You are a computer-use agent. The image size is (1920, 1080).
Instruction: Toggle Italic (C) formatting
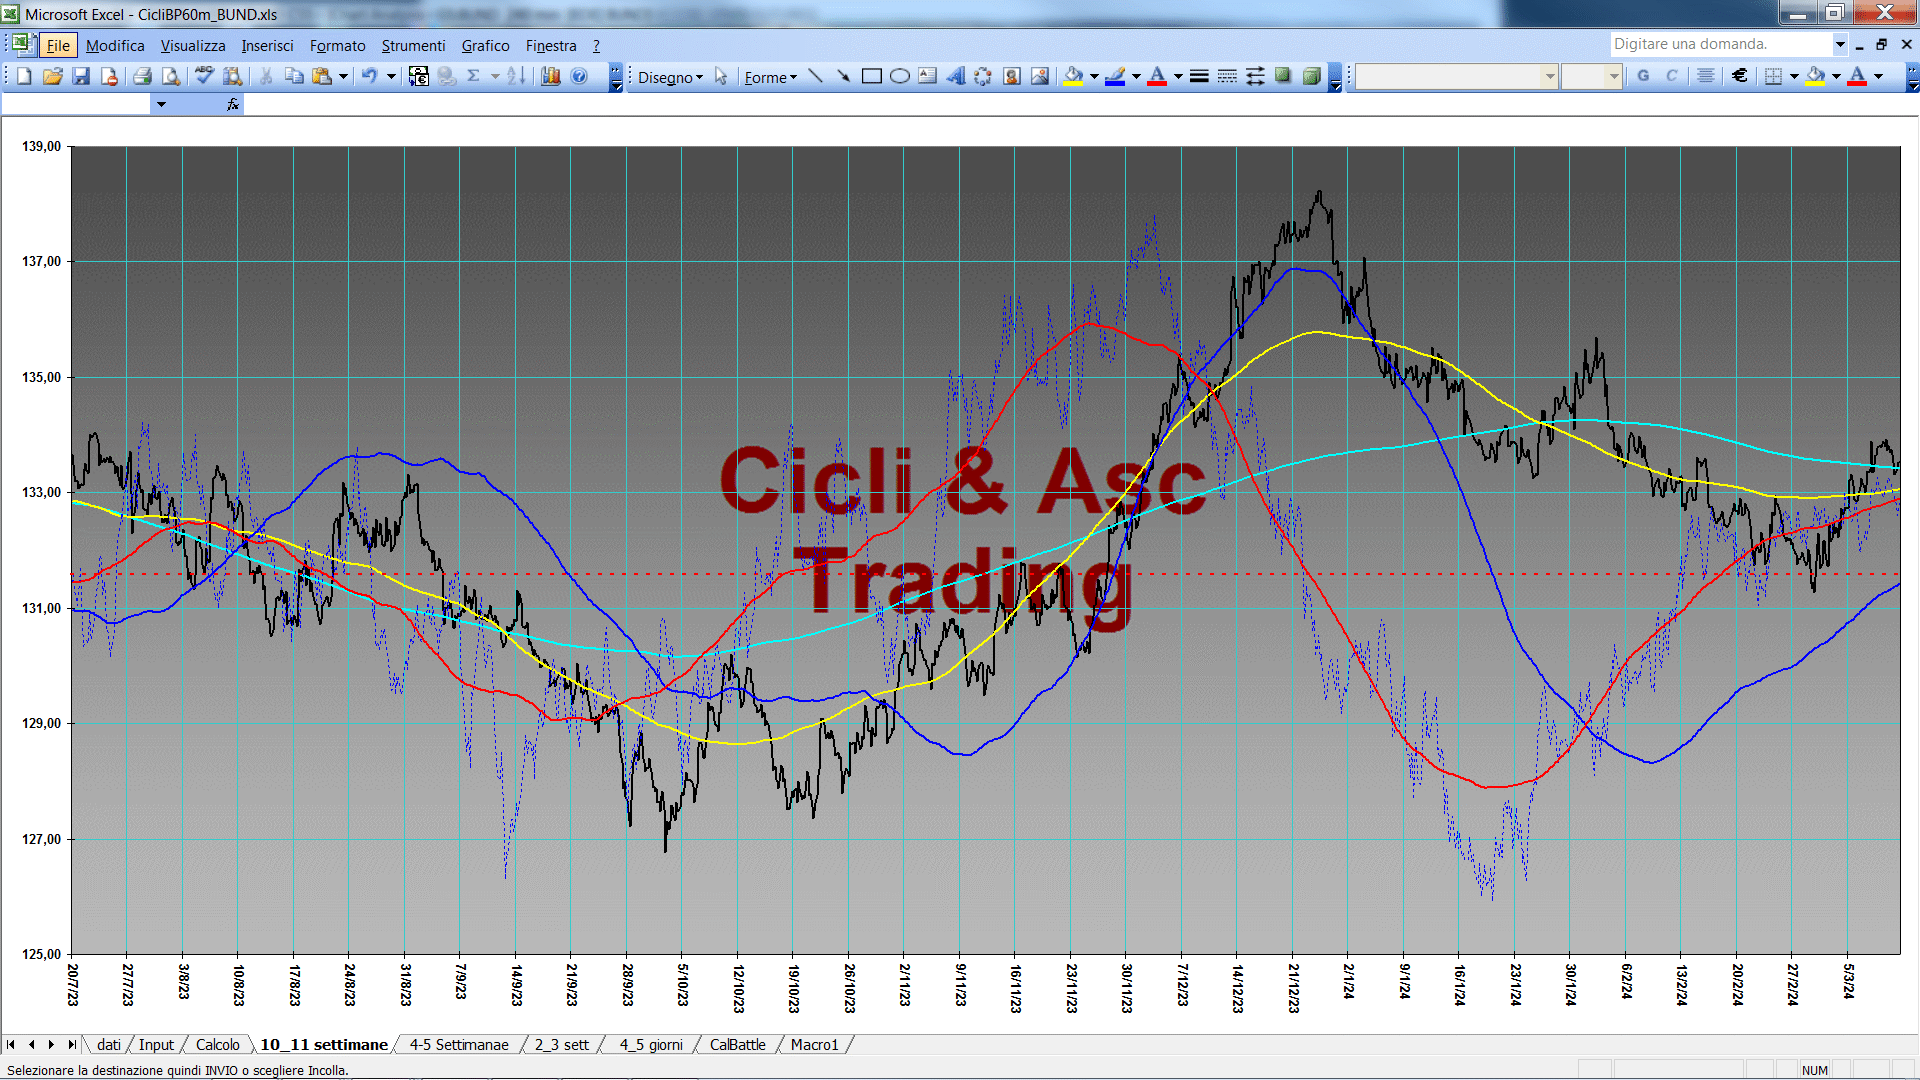tap(1671, 76)
